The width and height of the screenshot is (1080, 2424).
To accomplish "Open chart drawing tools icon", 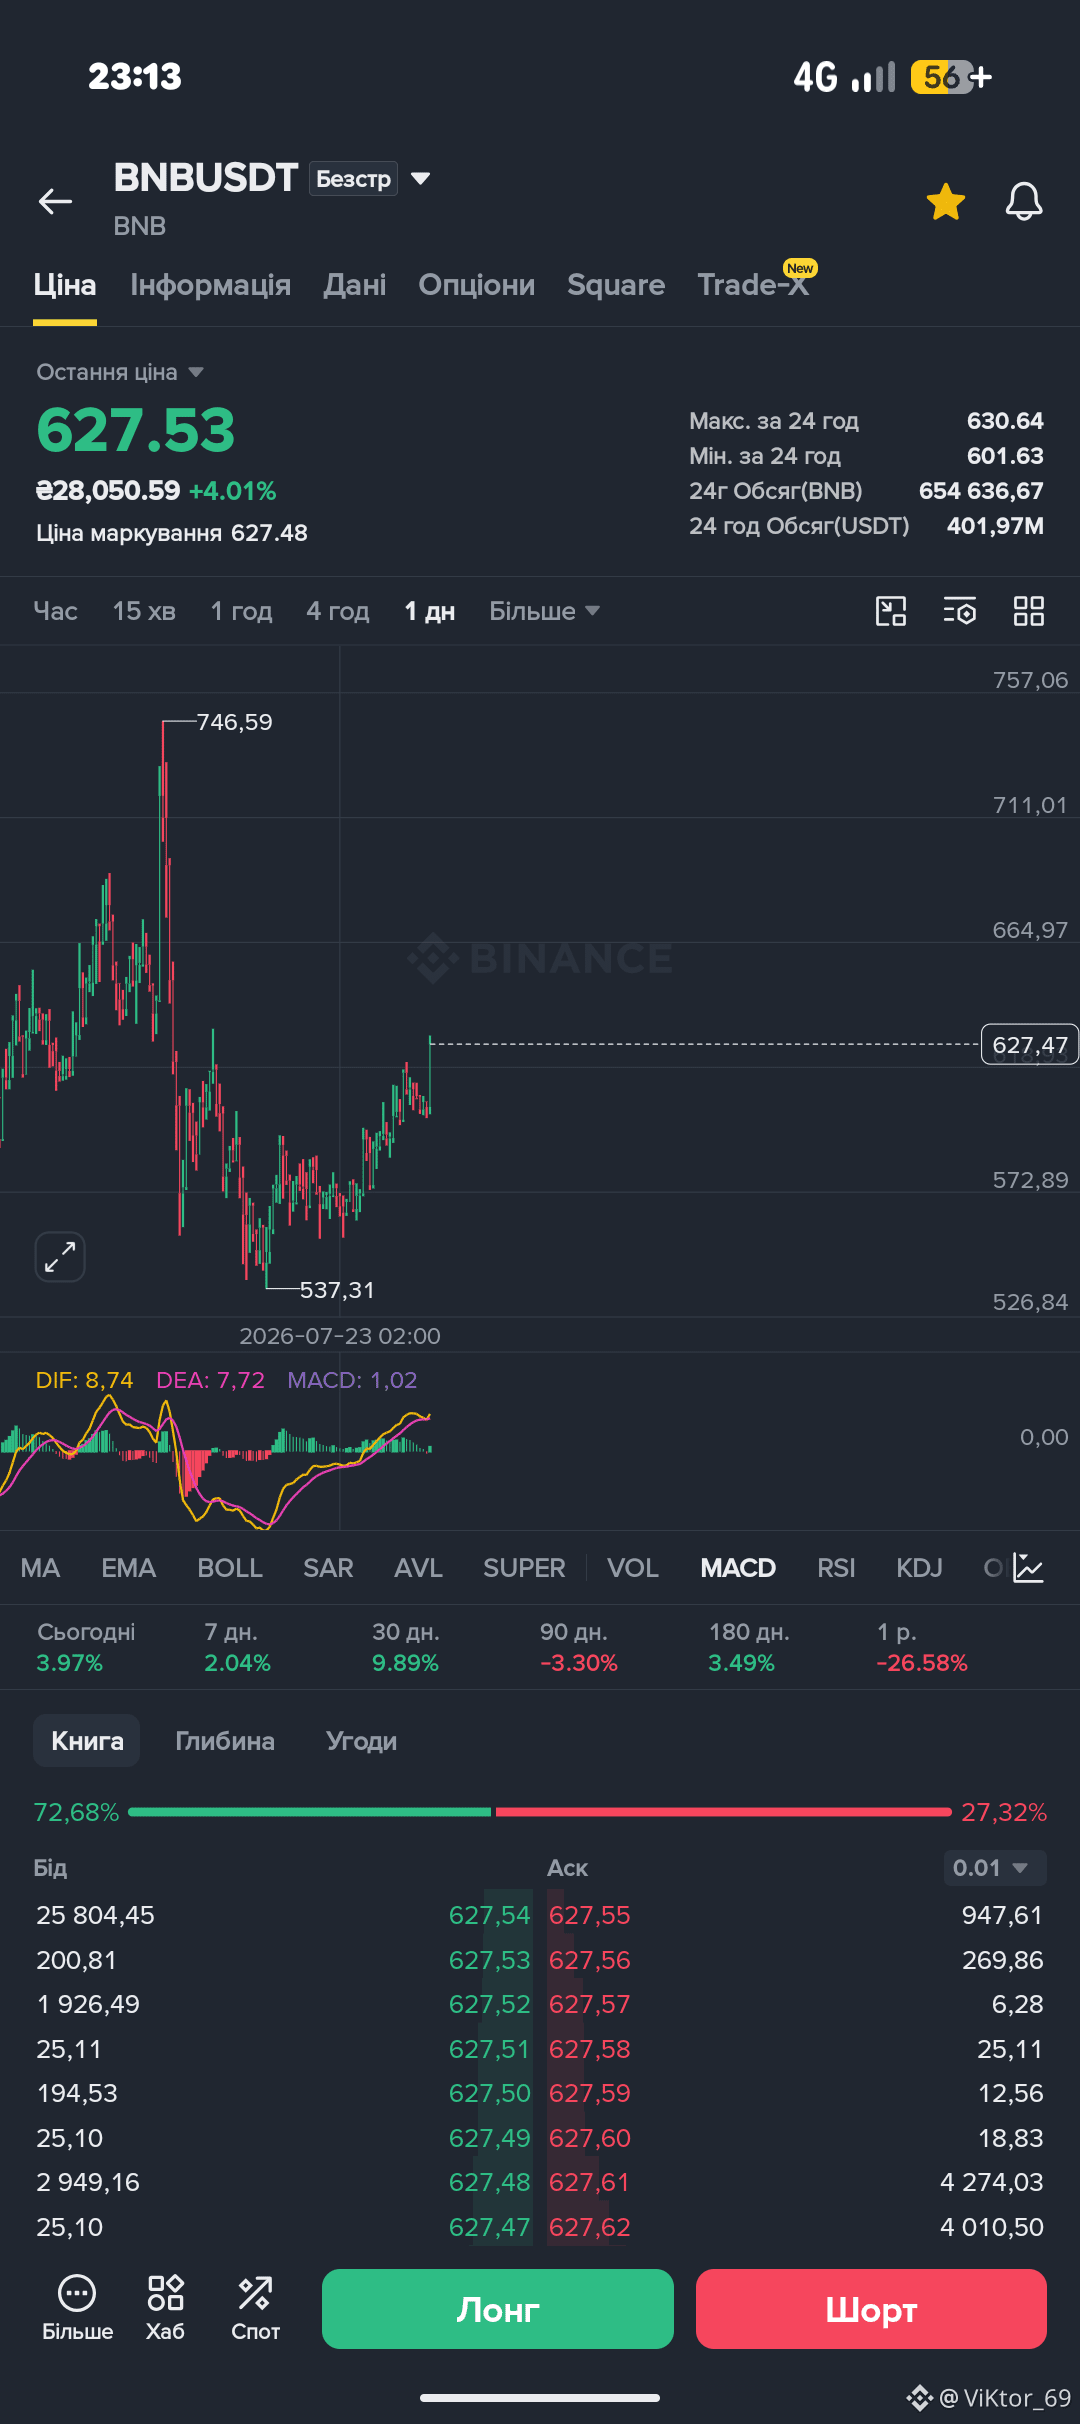I will [890, 611].
